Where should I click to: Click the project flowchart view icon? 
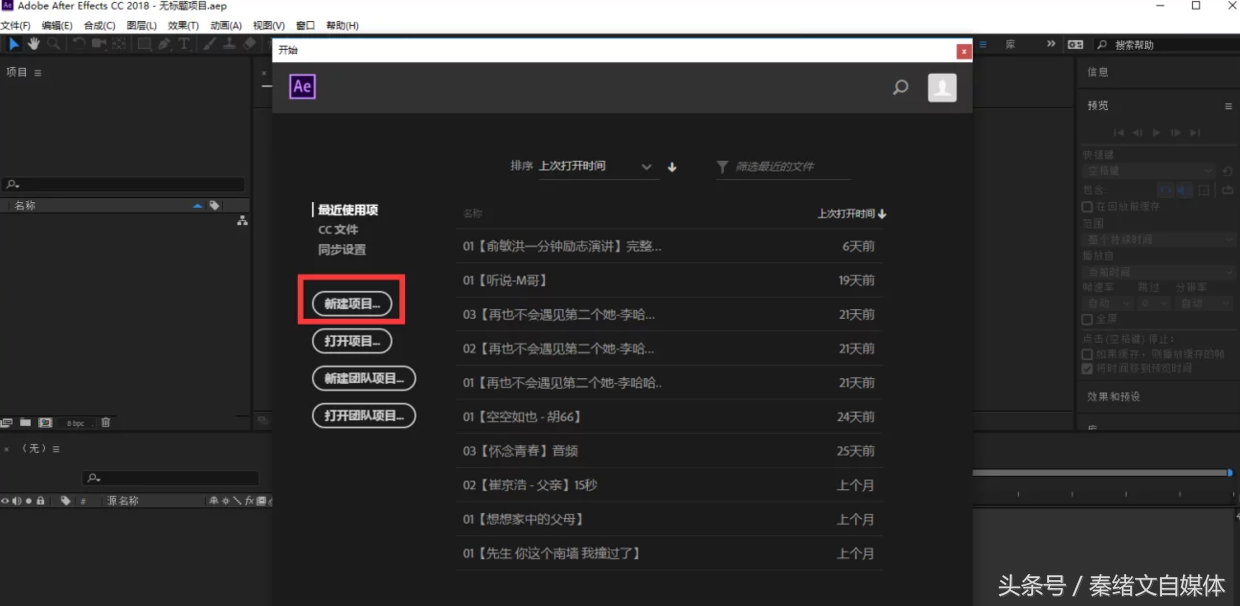point(242,221)
